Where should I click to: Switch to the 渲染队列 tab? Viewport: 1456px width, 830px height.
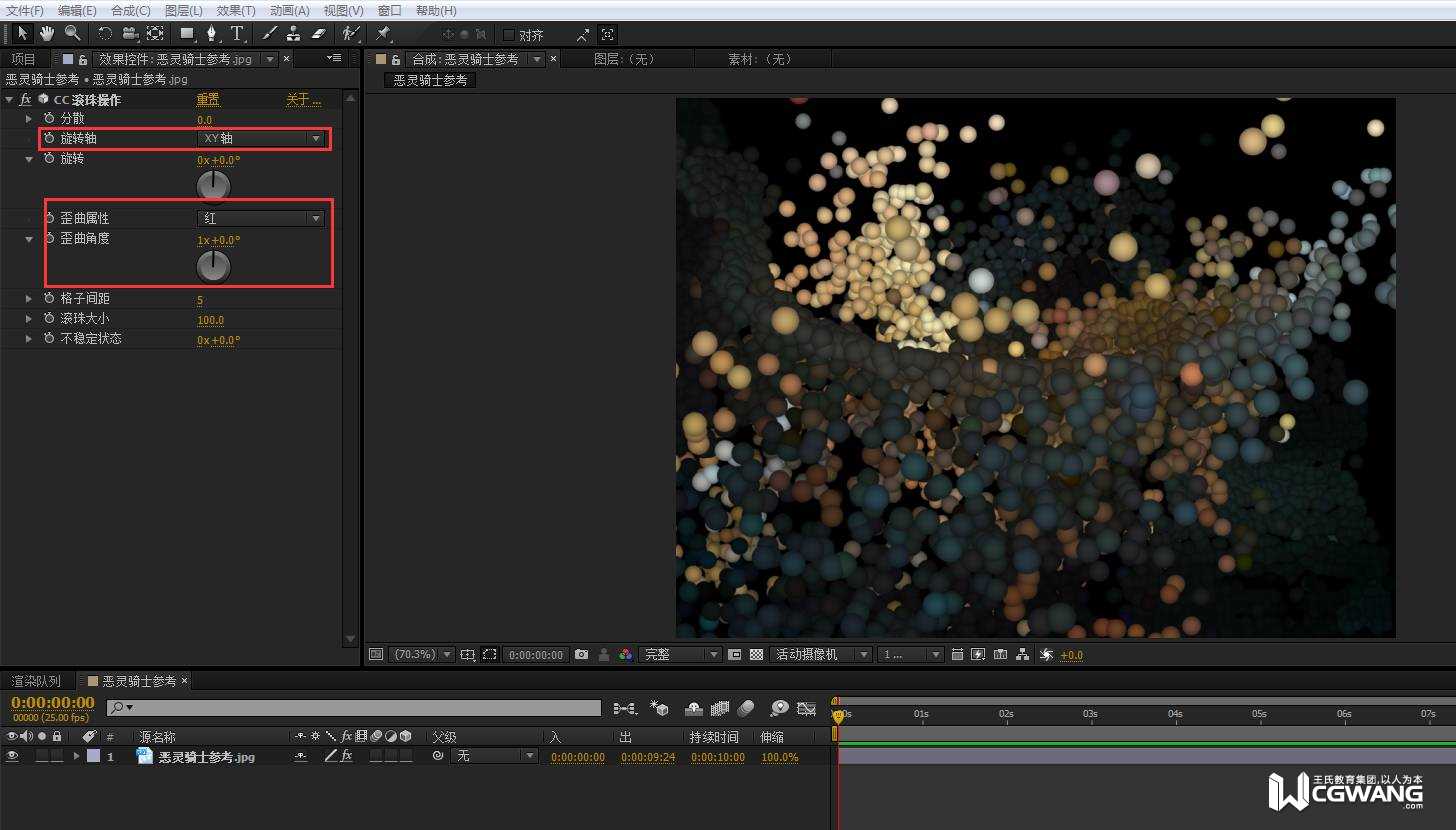[x=36, y=681]
